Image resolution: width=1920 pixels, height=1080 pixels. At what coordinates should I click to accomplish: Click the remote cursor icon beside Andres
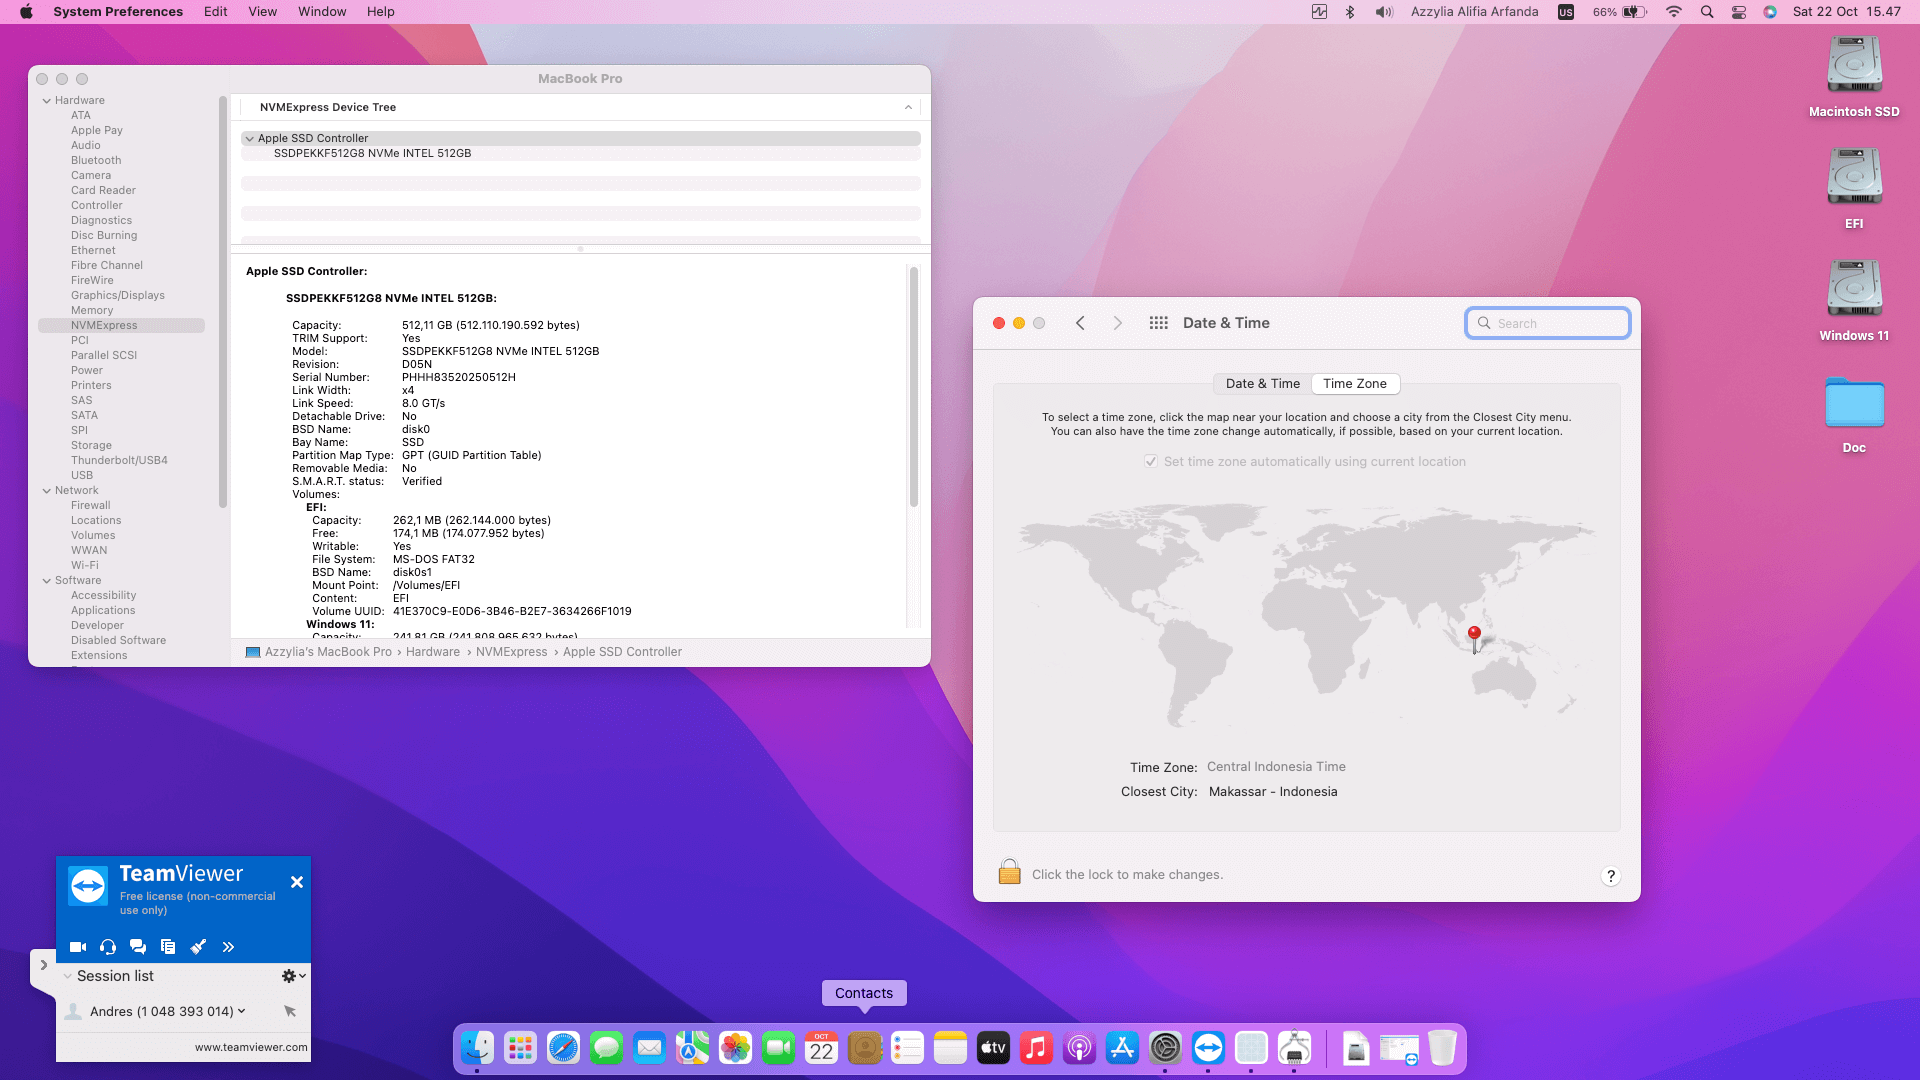(x=290, y=1011)
